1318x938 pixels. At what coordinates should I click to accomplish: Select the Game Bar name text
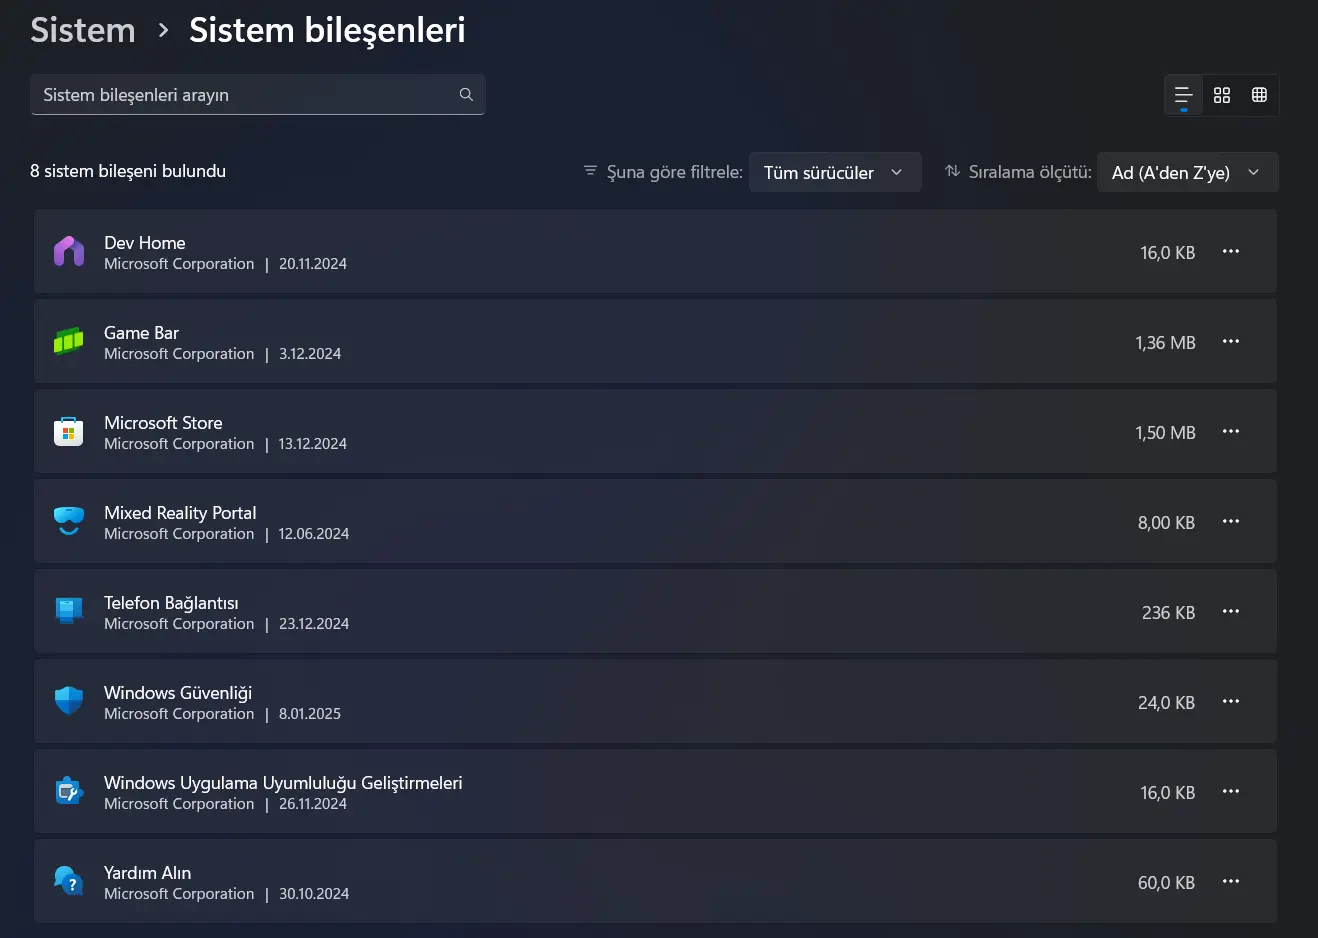pos(142,333)
